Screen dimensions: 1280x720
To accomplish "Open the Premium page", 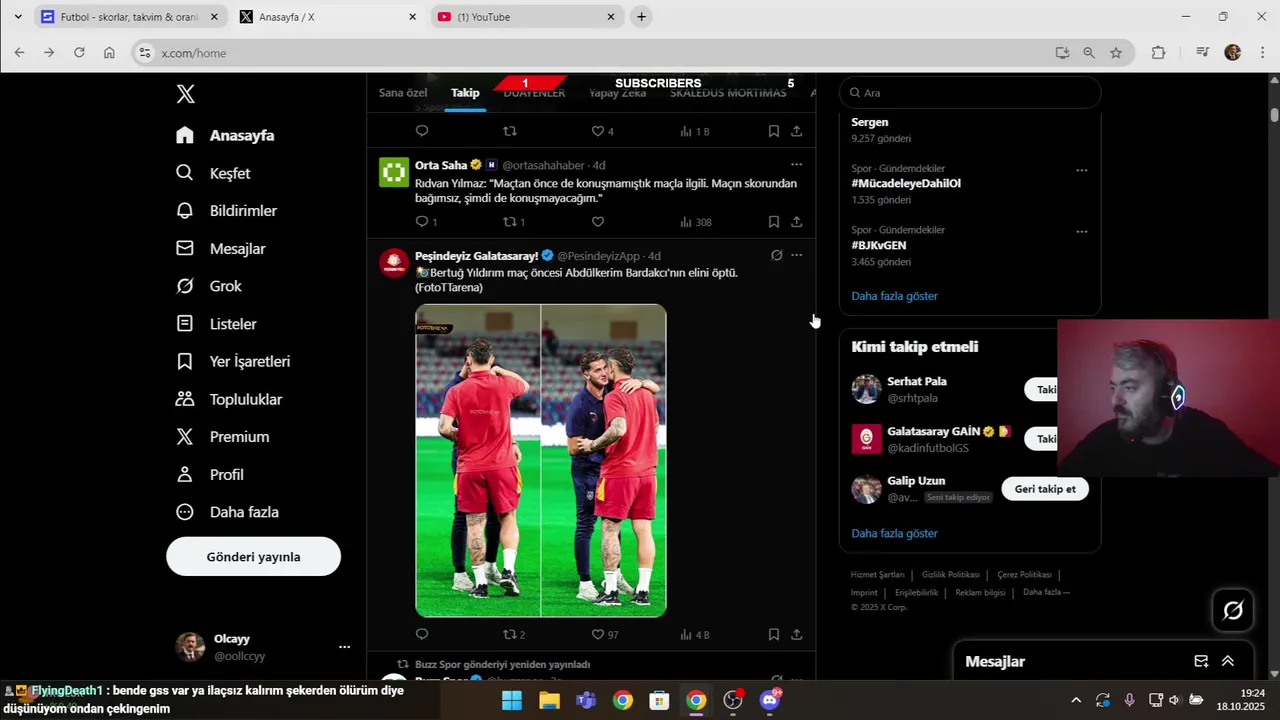I will click(222, 437).
